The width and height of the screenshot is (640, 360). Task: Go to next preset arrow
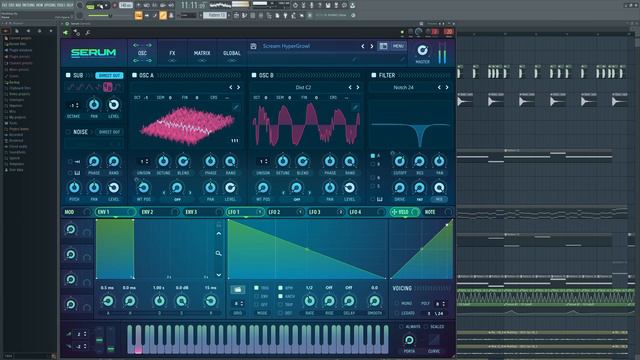[371, 46]
